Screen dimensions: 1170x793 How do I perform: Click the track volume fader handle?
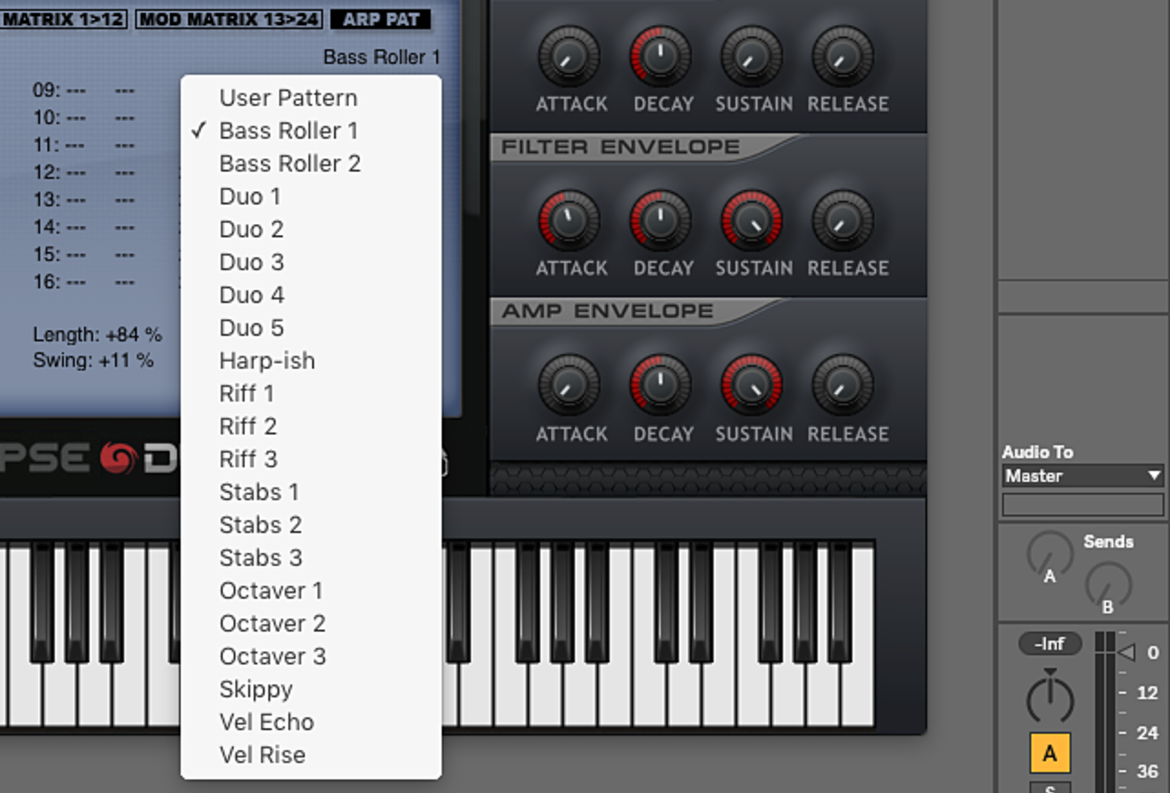1125,653
